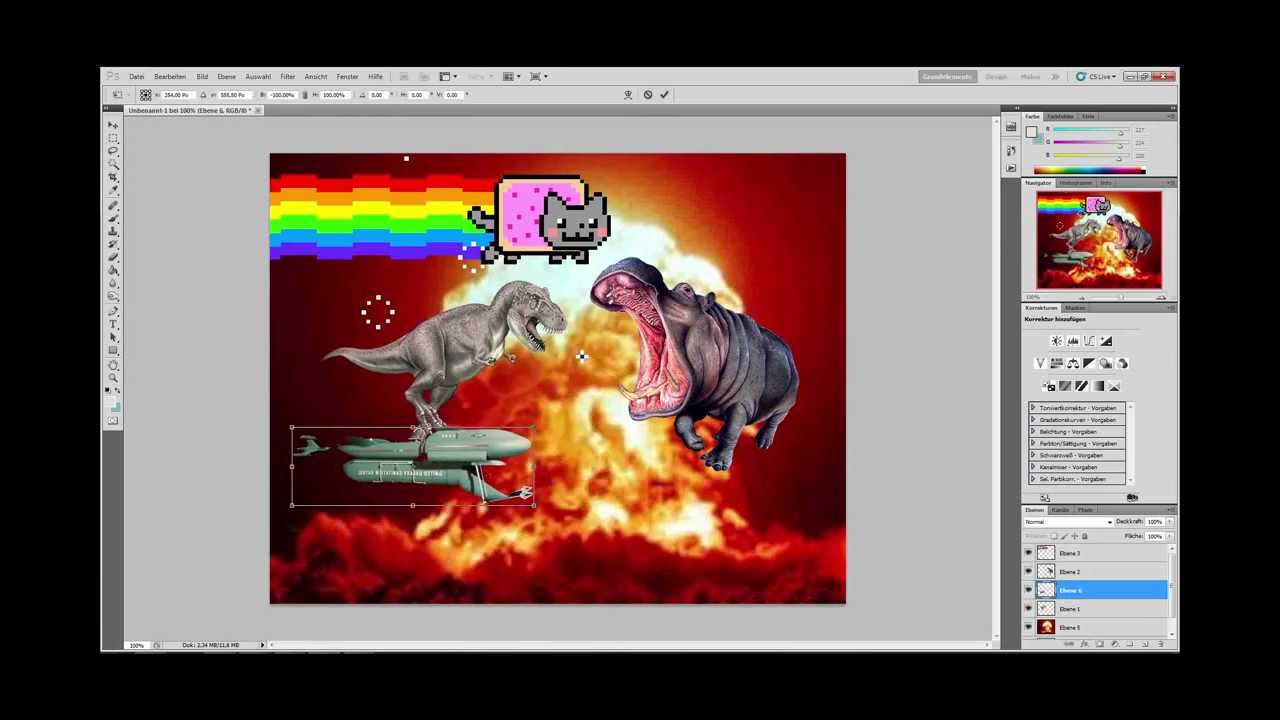Viewport: 1280px width, 720px height.
Task: Expand Kanalmixer - Vorgaben presets
Action: tap(1033, 467)
